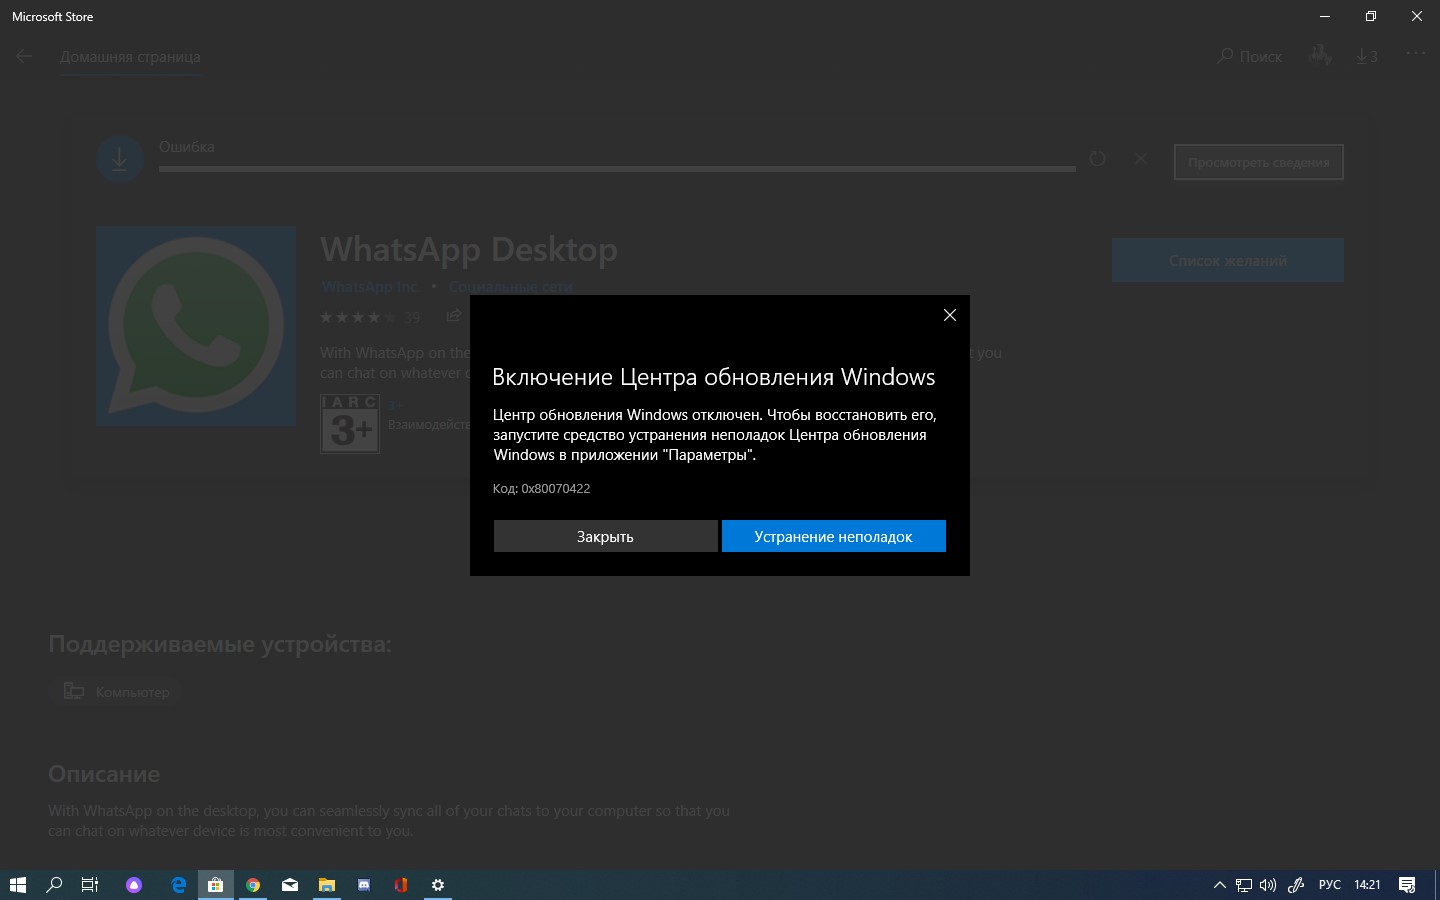Click Microsoft Store taskbar icon
Viewport: 1440px width, 900px height.
click(x=215, y=884)
